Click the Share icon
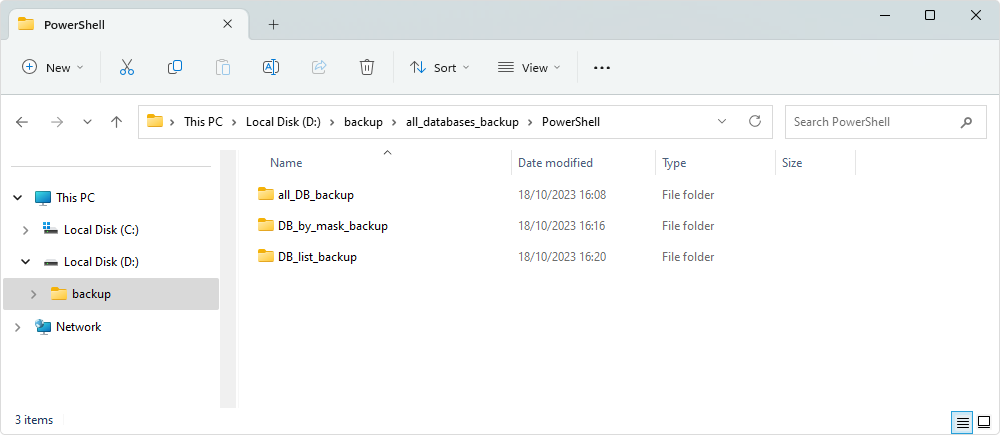This screenshot has width=1000, height=435. [x=319, y=67]
